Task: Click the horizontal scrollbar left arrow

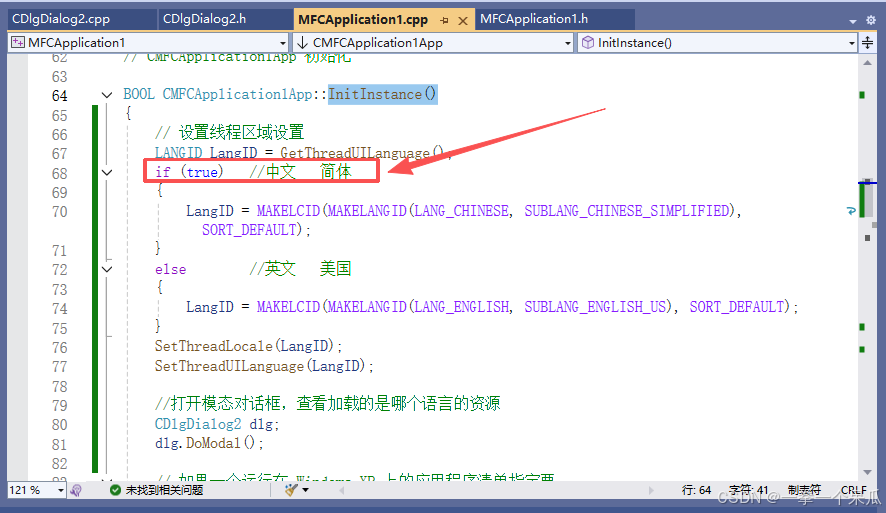Action: [x=341, y=490]
